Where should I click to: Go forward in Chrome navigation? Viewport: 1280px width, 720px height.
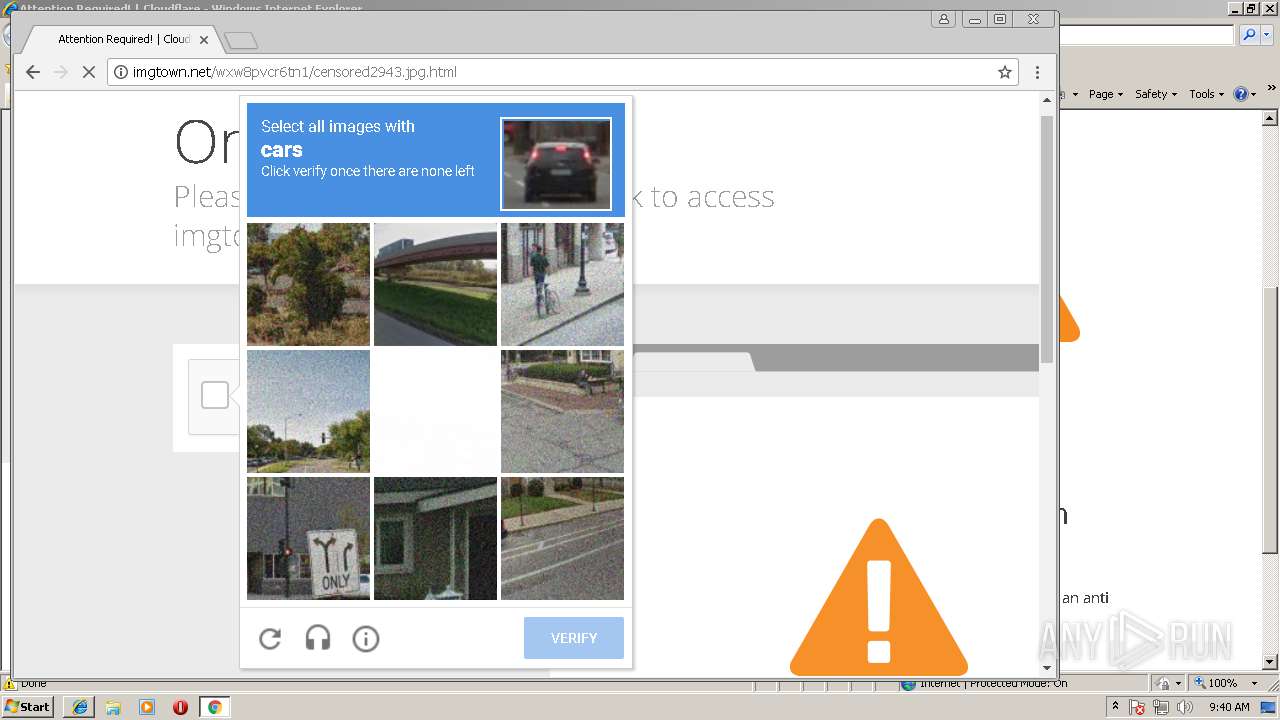[61, 72]
